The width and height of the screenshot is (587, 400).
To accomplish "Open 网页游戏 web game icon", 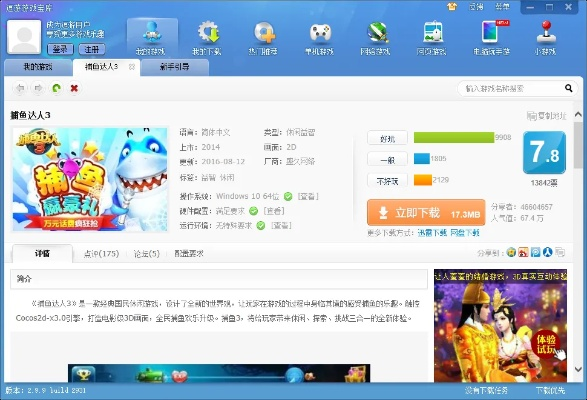I will coord(432,38).
